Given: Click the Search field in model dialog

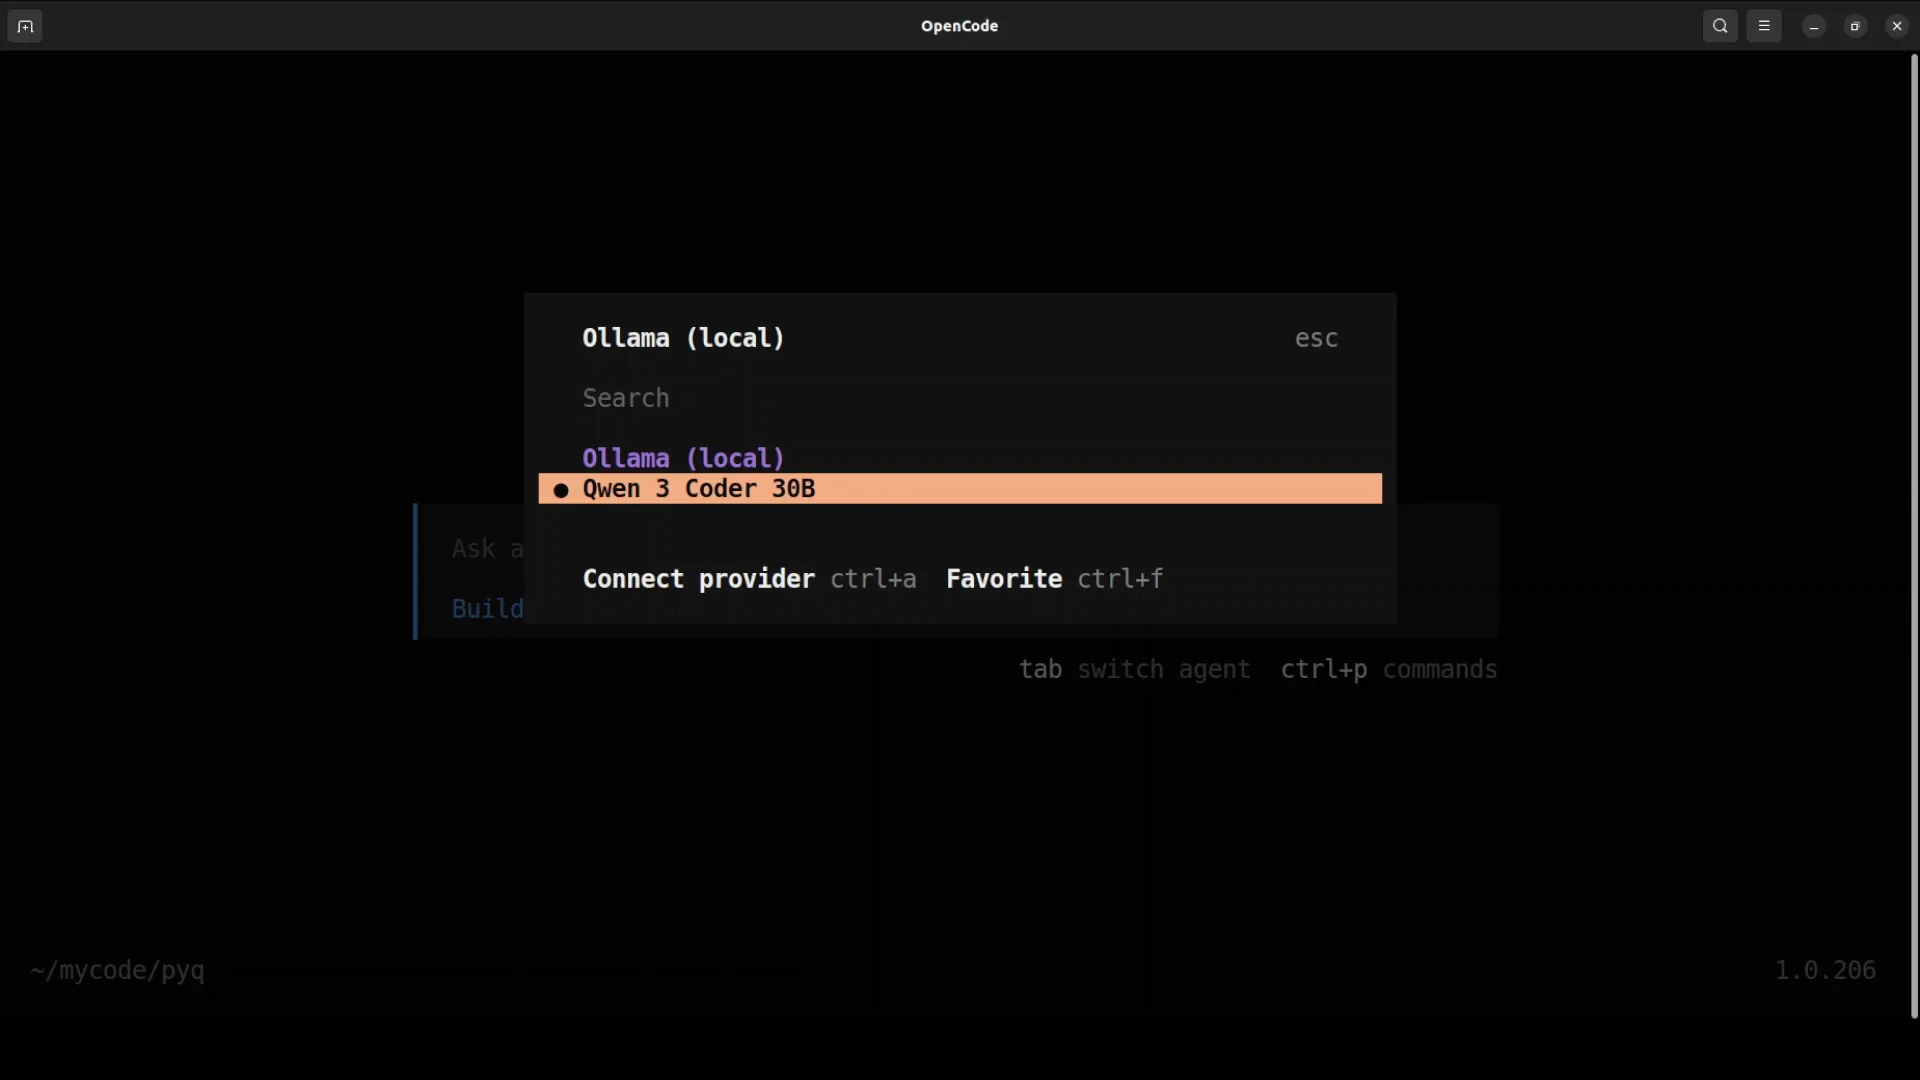Looking at the screenshot, I should [626, 398].
